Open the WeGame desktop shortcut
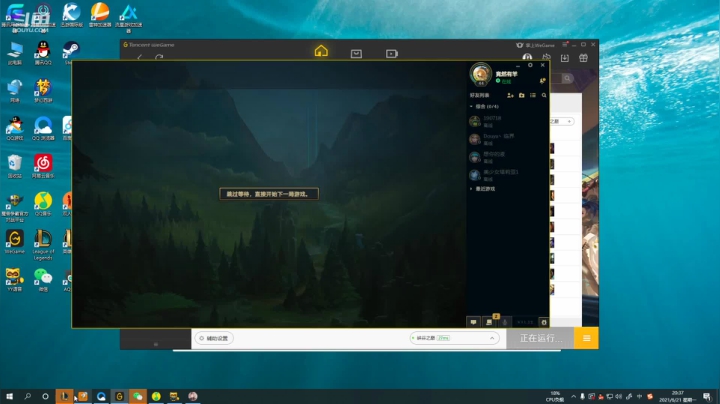Screen dimensions: 720x404 (15, 242)
